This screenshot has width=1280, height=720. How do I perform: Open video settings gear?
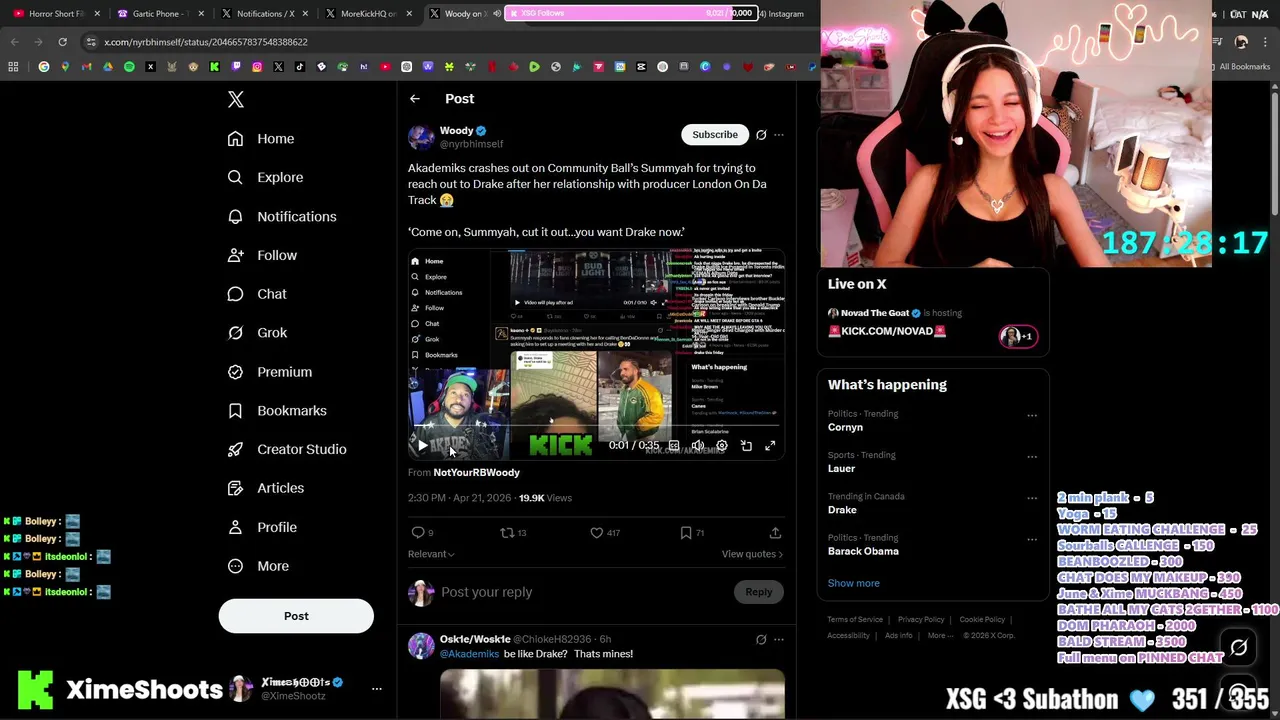(722, 446)
